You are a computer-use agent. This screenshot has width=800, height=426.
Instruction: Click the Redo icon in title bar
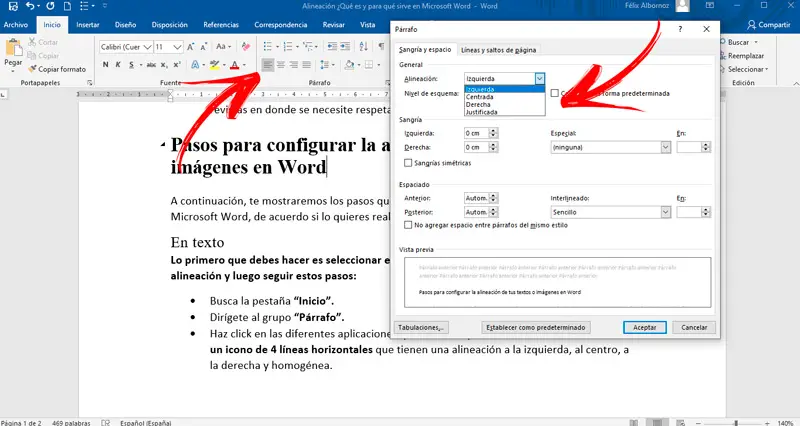pyautogui.click(x=50, y=6)
